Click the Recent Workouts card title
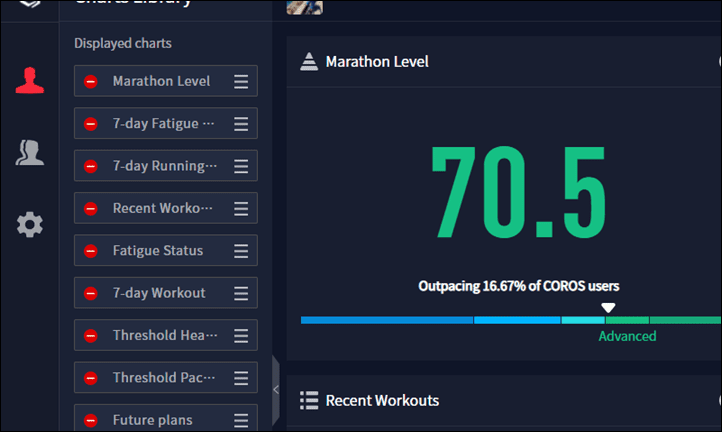The width and height of the screenshot is (722, 432). 382,401
